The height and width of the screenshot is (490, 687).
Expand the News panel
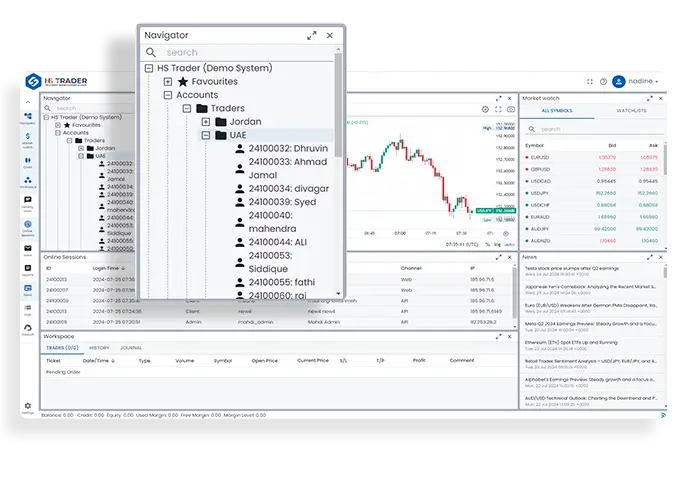pyautogui.click(x=650, y=257)
